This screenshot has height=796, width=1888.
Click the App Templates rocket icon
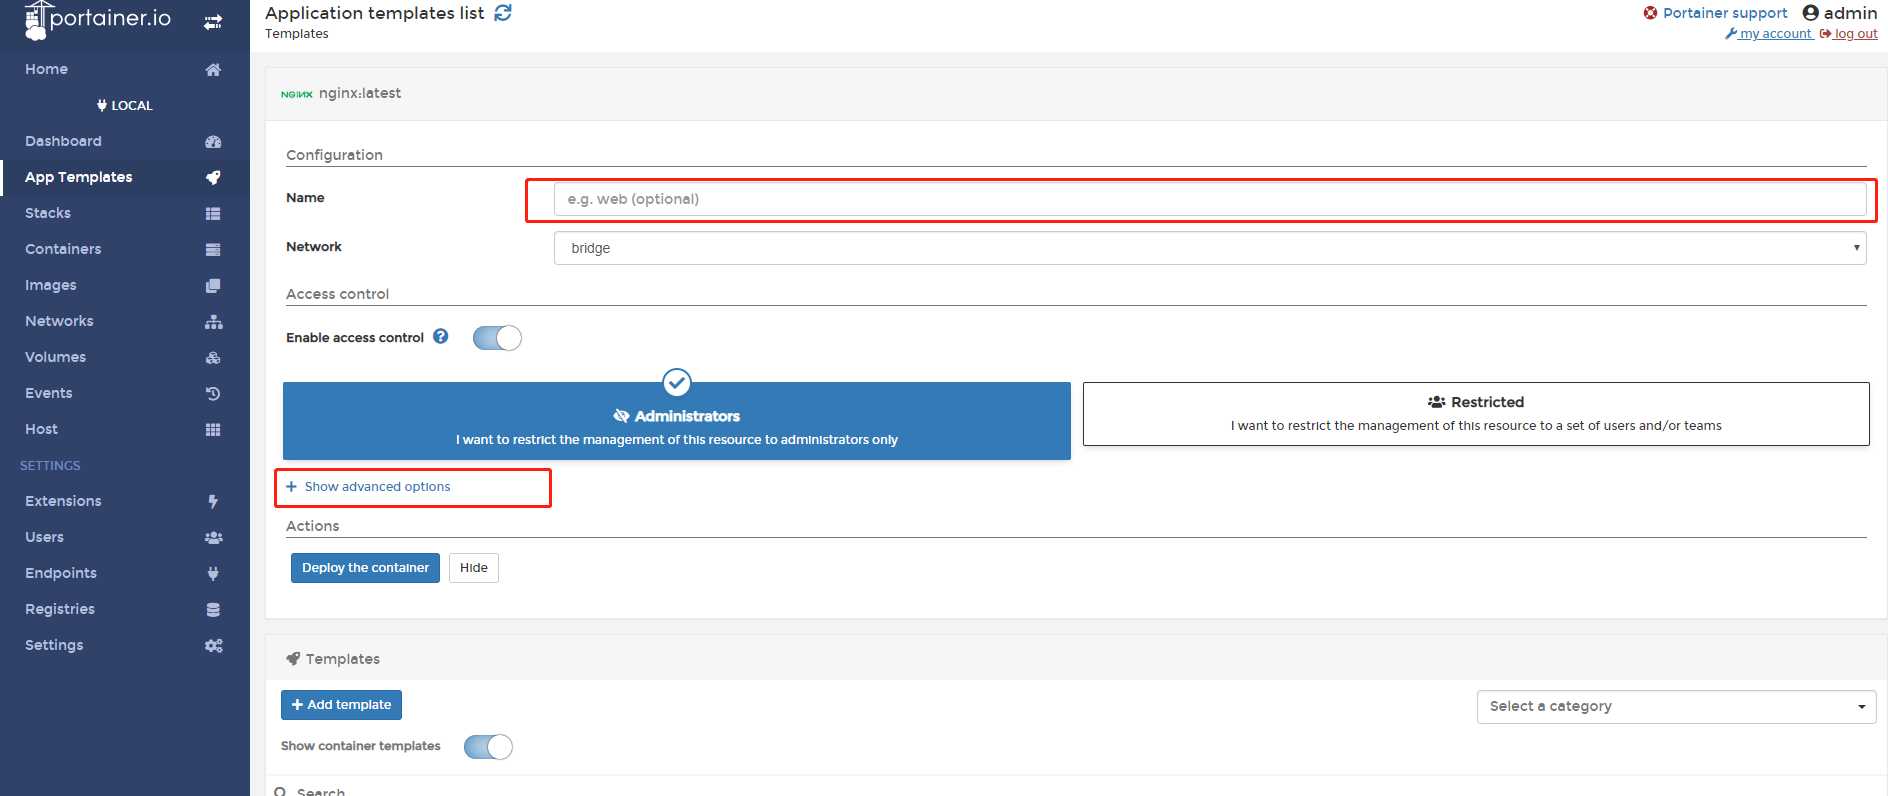click(x=213, y=178)
